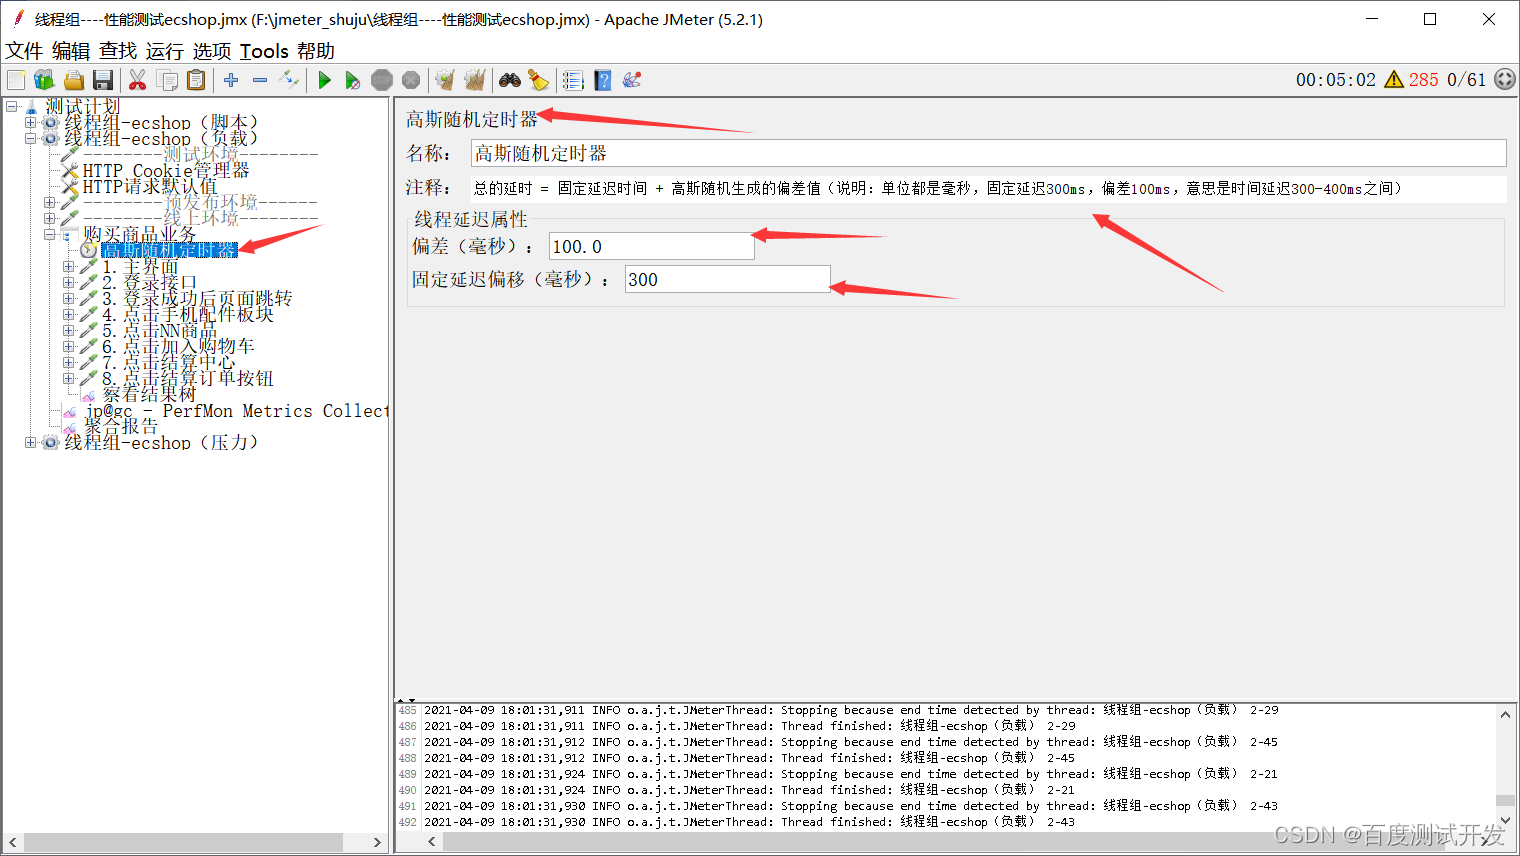Click the error count 285

click(x=1423, y=80)
